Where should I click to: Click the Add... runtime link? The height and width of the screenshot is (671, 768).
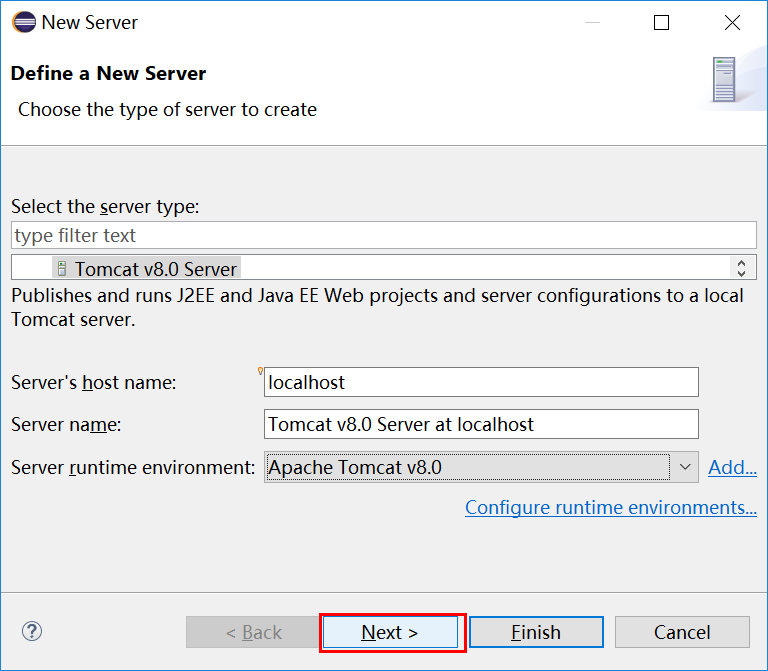(732, 467)
